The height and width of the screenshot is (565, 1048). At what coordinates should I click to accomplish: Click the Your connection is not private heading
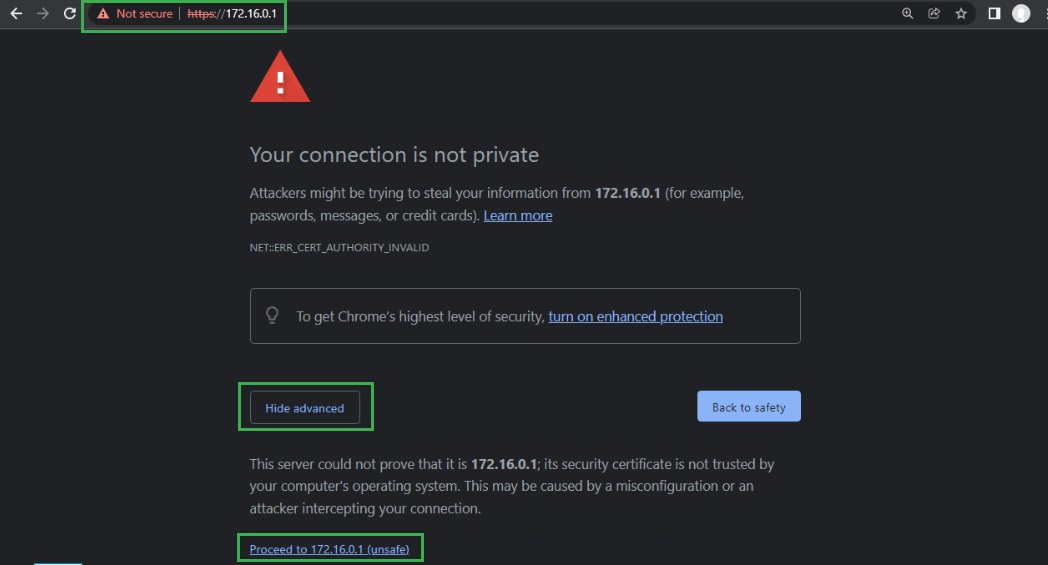tap(394, 155)
